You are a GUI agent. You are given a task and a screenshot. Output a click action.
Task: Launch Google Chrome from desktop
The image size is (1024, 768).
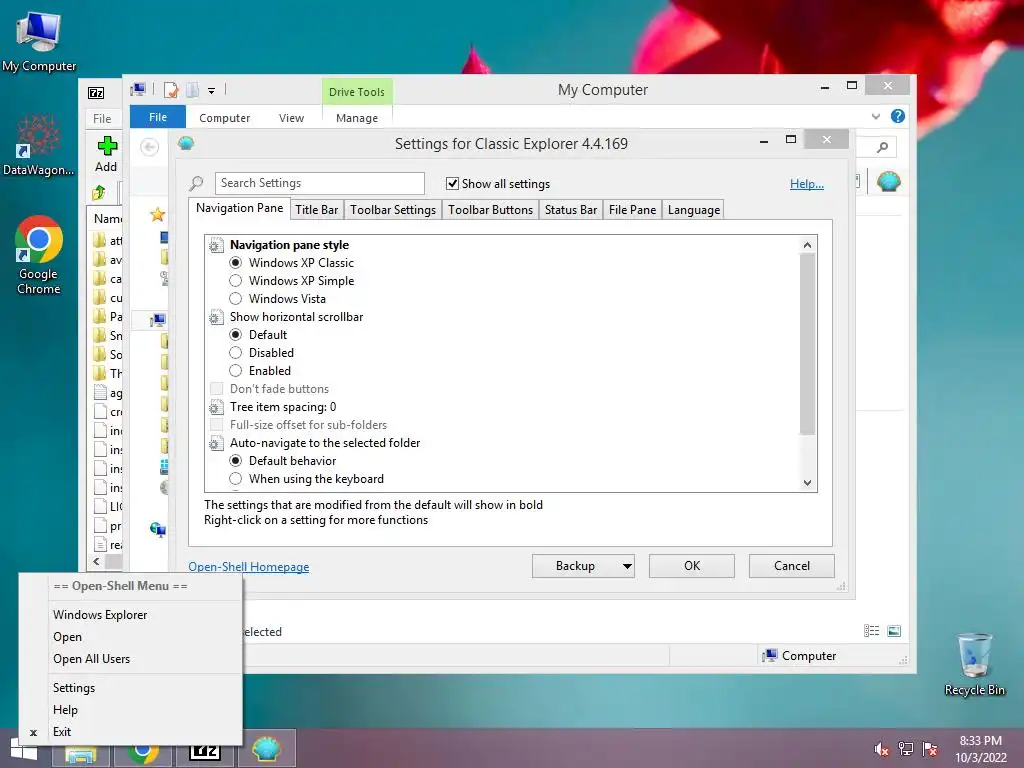pyautogui.click(x=39, y=255)
